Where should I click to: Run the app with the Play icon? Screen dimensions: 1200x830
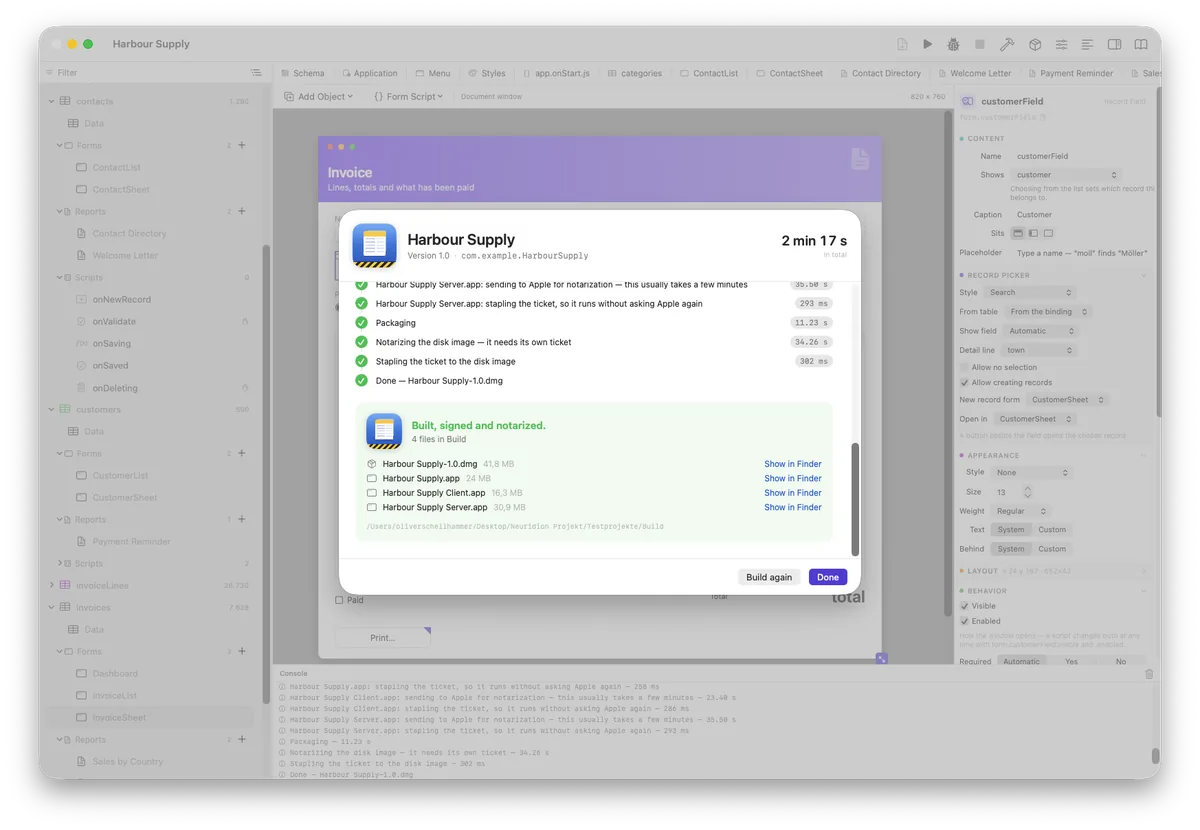[927, 44]
